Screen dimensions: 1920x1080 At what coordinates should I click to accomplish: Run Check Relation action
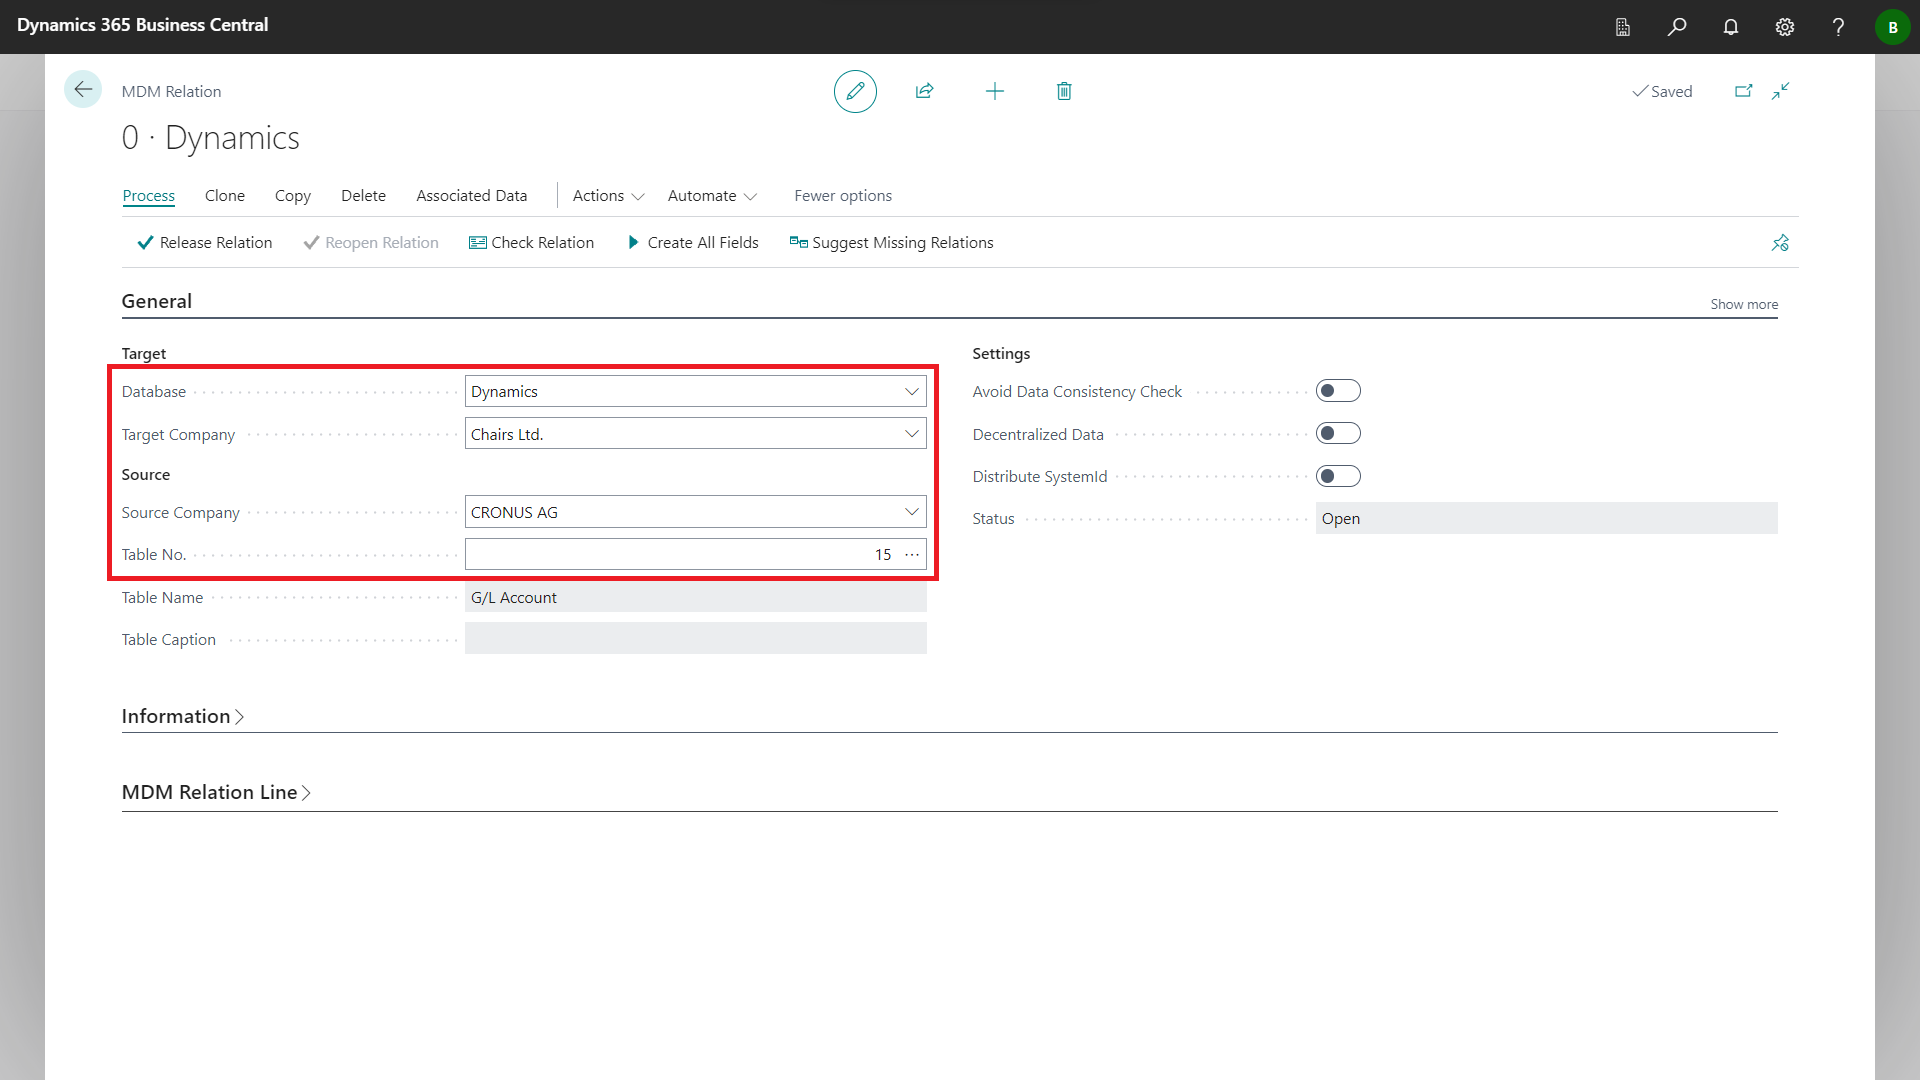[531, 243]
